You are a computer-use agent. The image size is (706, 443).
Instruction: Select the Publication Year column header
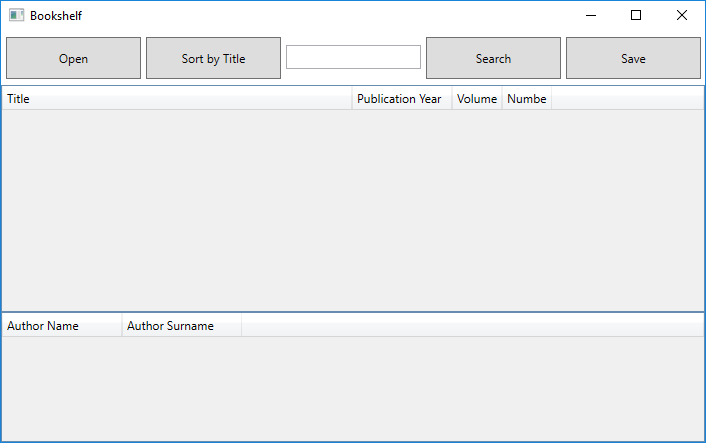pos(402,99)
